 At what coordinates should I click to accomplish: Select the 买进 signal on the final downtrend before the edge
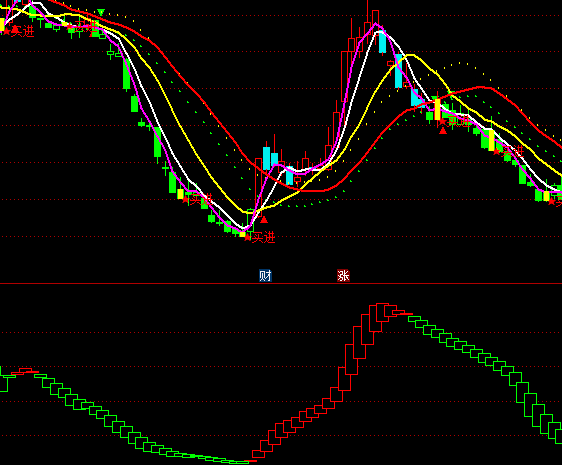click(x=509, y=151)
